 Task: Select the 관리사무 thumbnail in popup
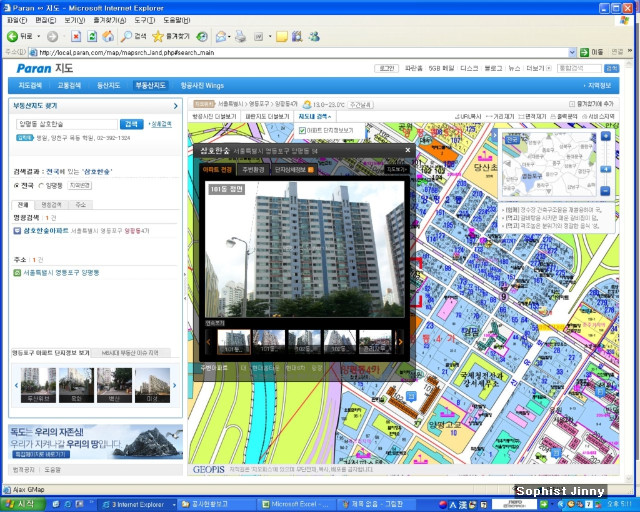pos(375,342)
